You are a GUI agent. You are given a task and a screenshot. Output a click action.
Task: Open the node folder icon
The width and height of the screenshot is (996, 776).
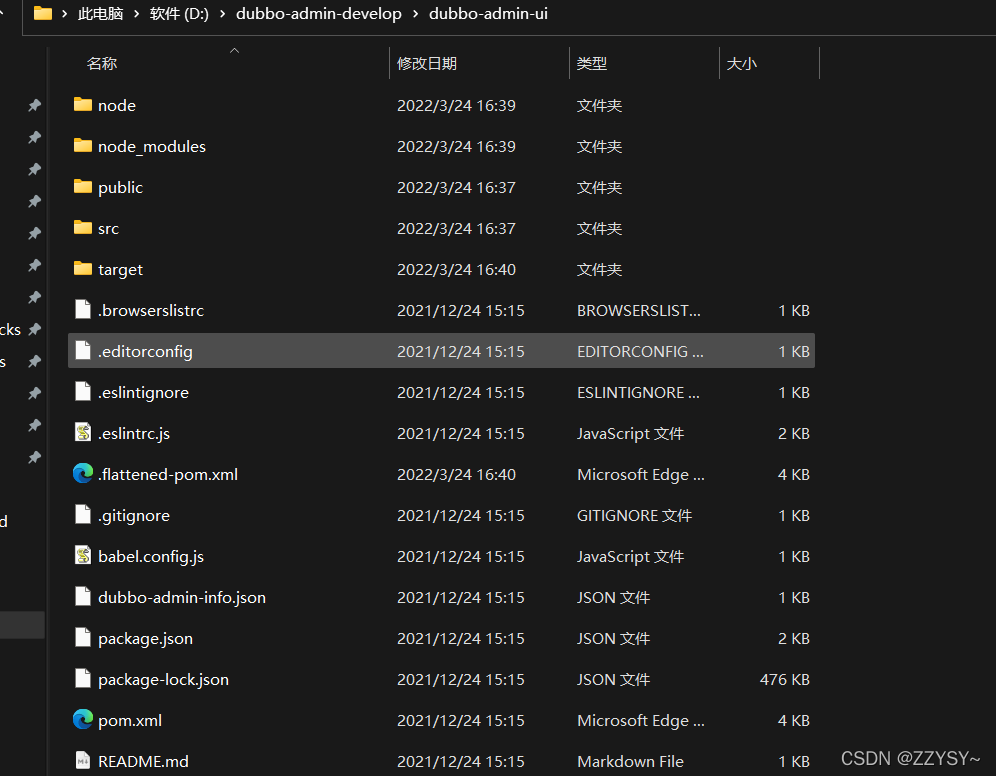coord(83,104)
